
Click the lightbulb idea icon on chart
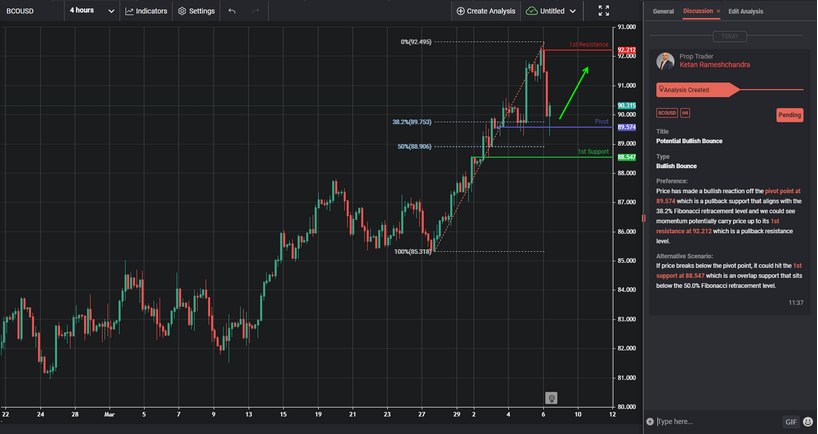(551, 398)
